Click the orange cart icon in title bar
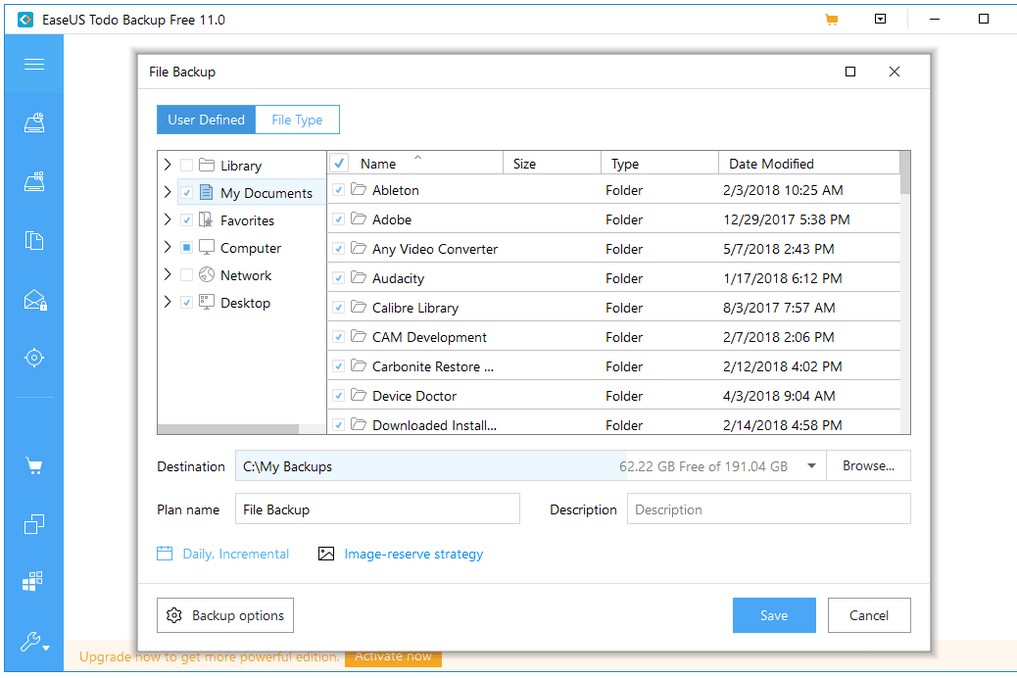The width and height of the screenshot is (1017, 678). [x=832, y=19]
